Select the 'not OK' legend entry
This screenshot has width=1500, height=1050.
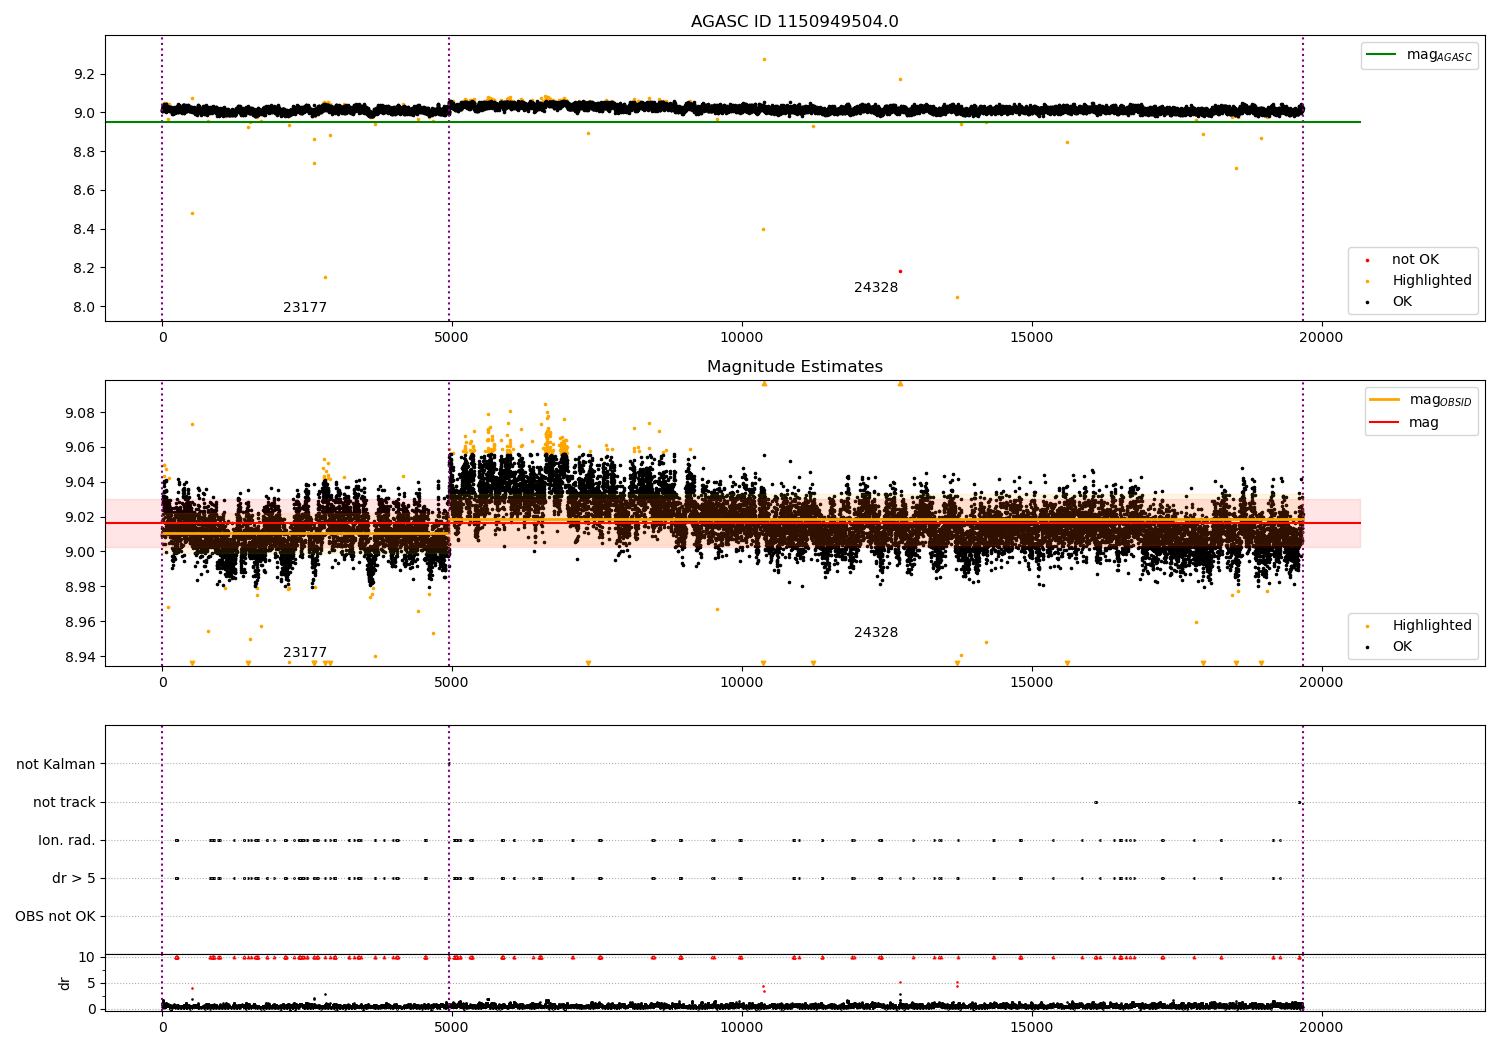click(x=1415, y=260)
